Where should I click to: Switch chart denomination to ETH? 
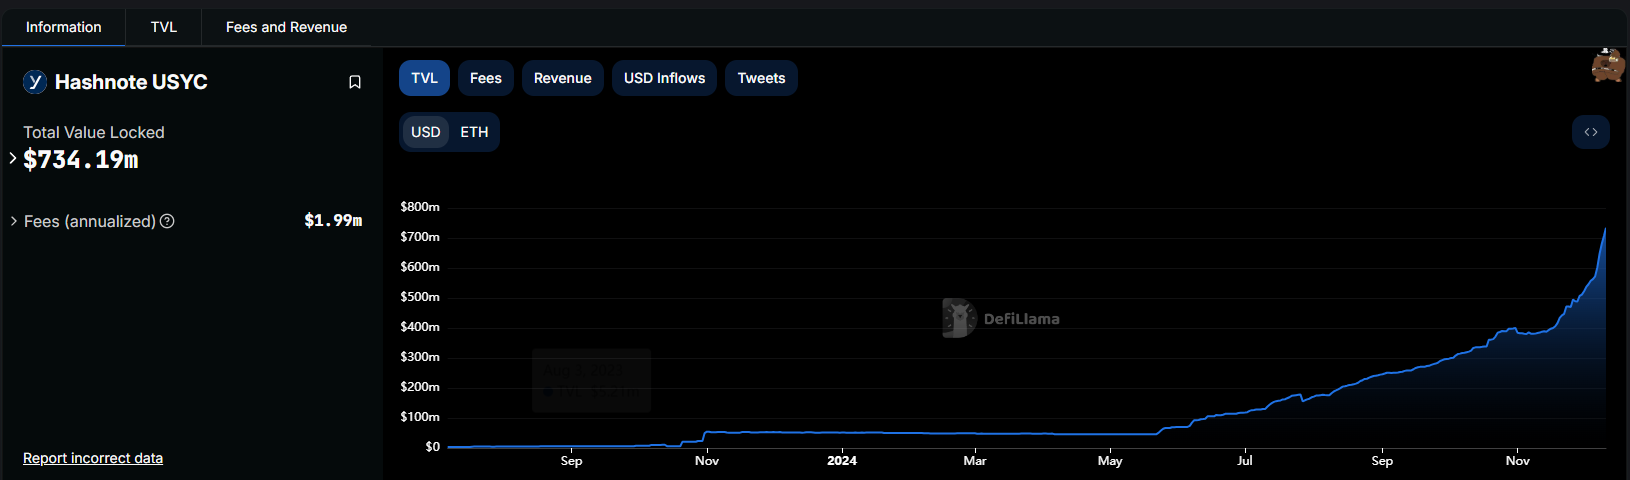click(474, 132)
